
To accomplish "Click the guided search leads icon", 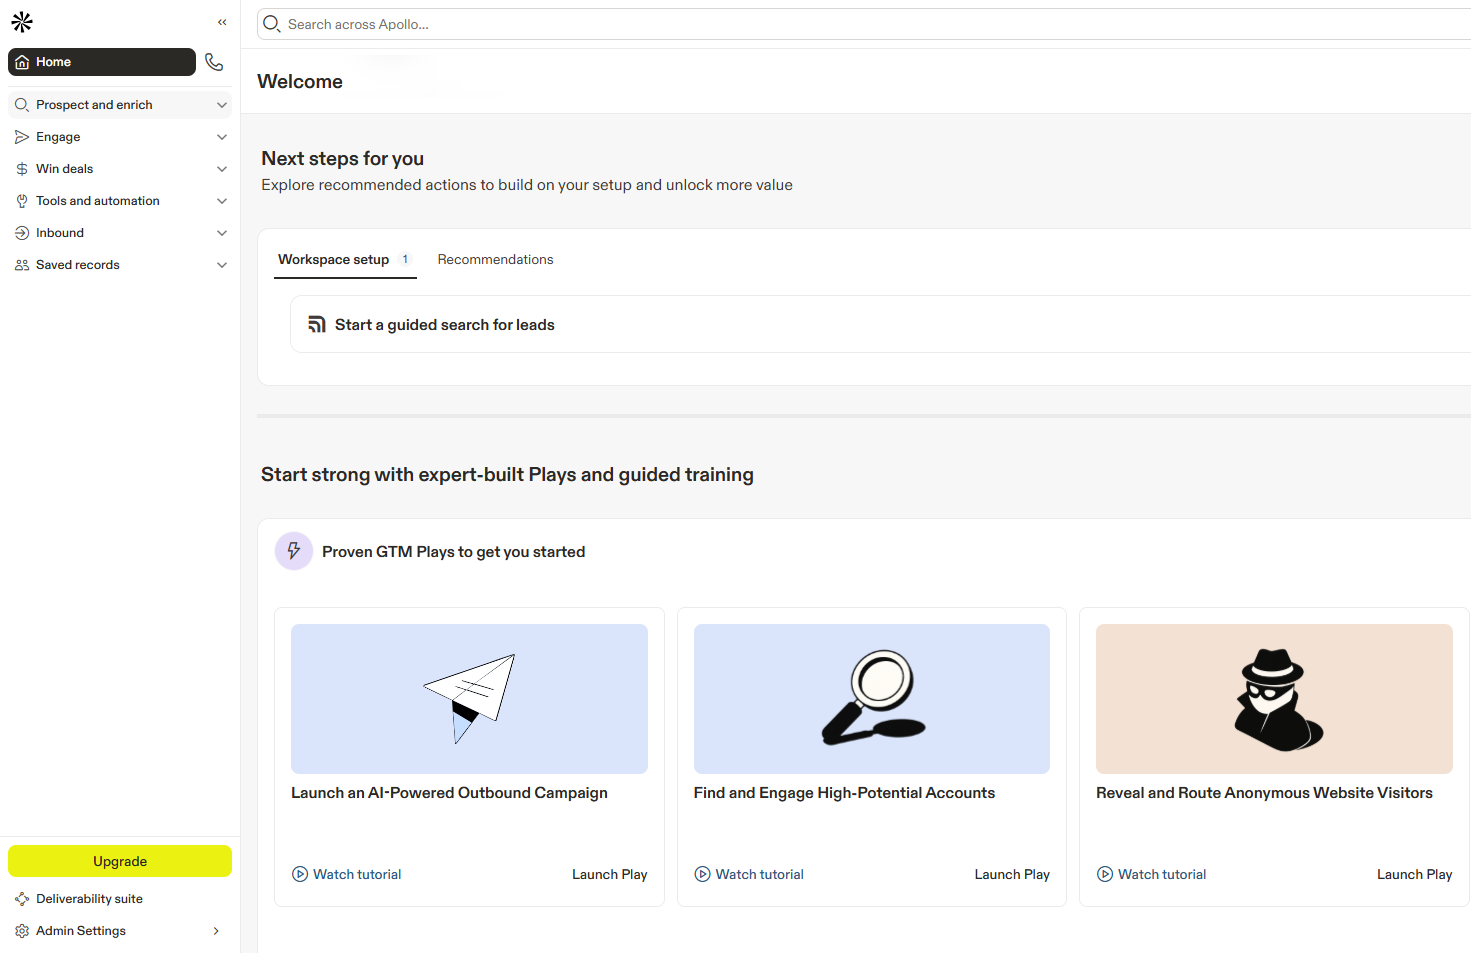I will point(317,325).
